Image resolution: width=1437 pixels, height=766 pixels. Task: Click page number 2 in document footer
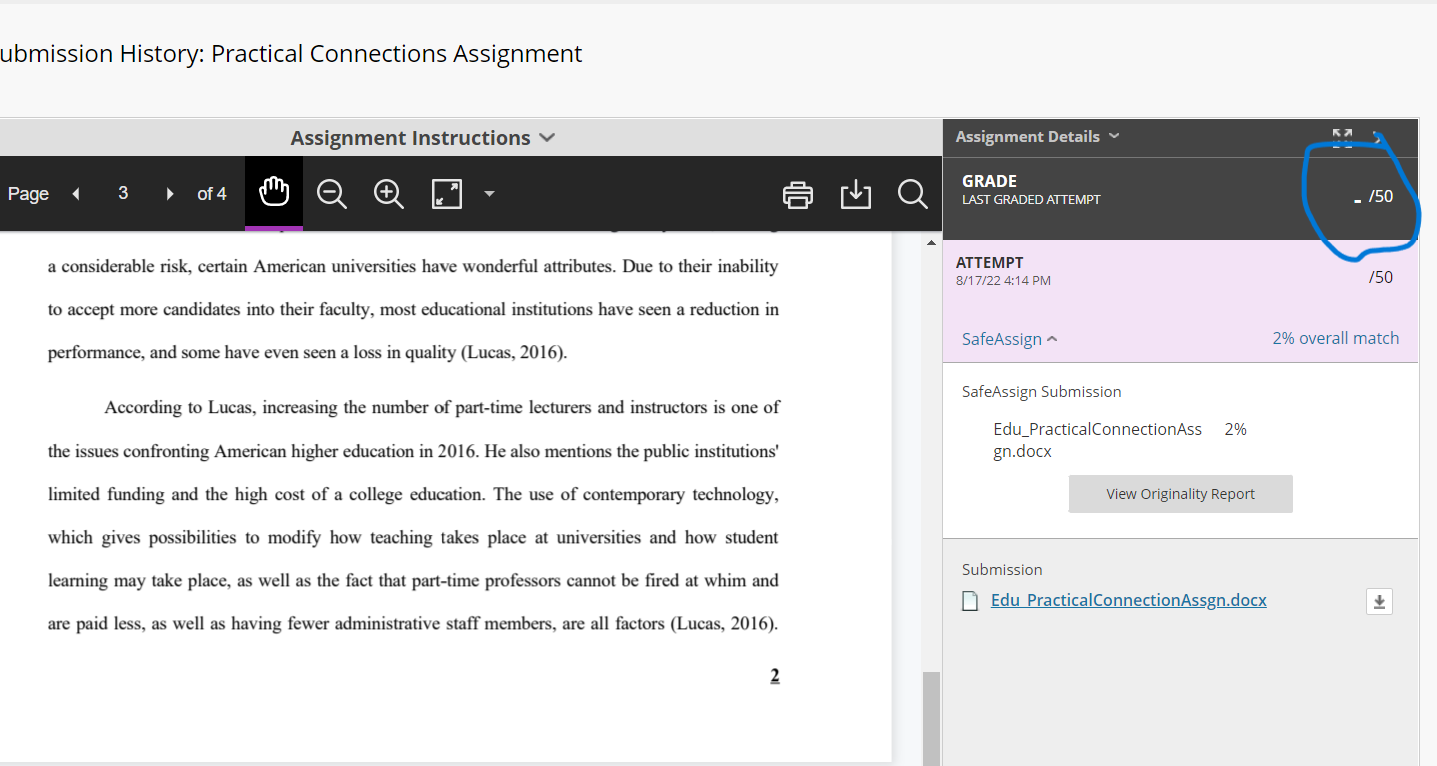775,676
